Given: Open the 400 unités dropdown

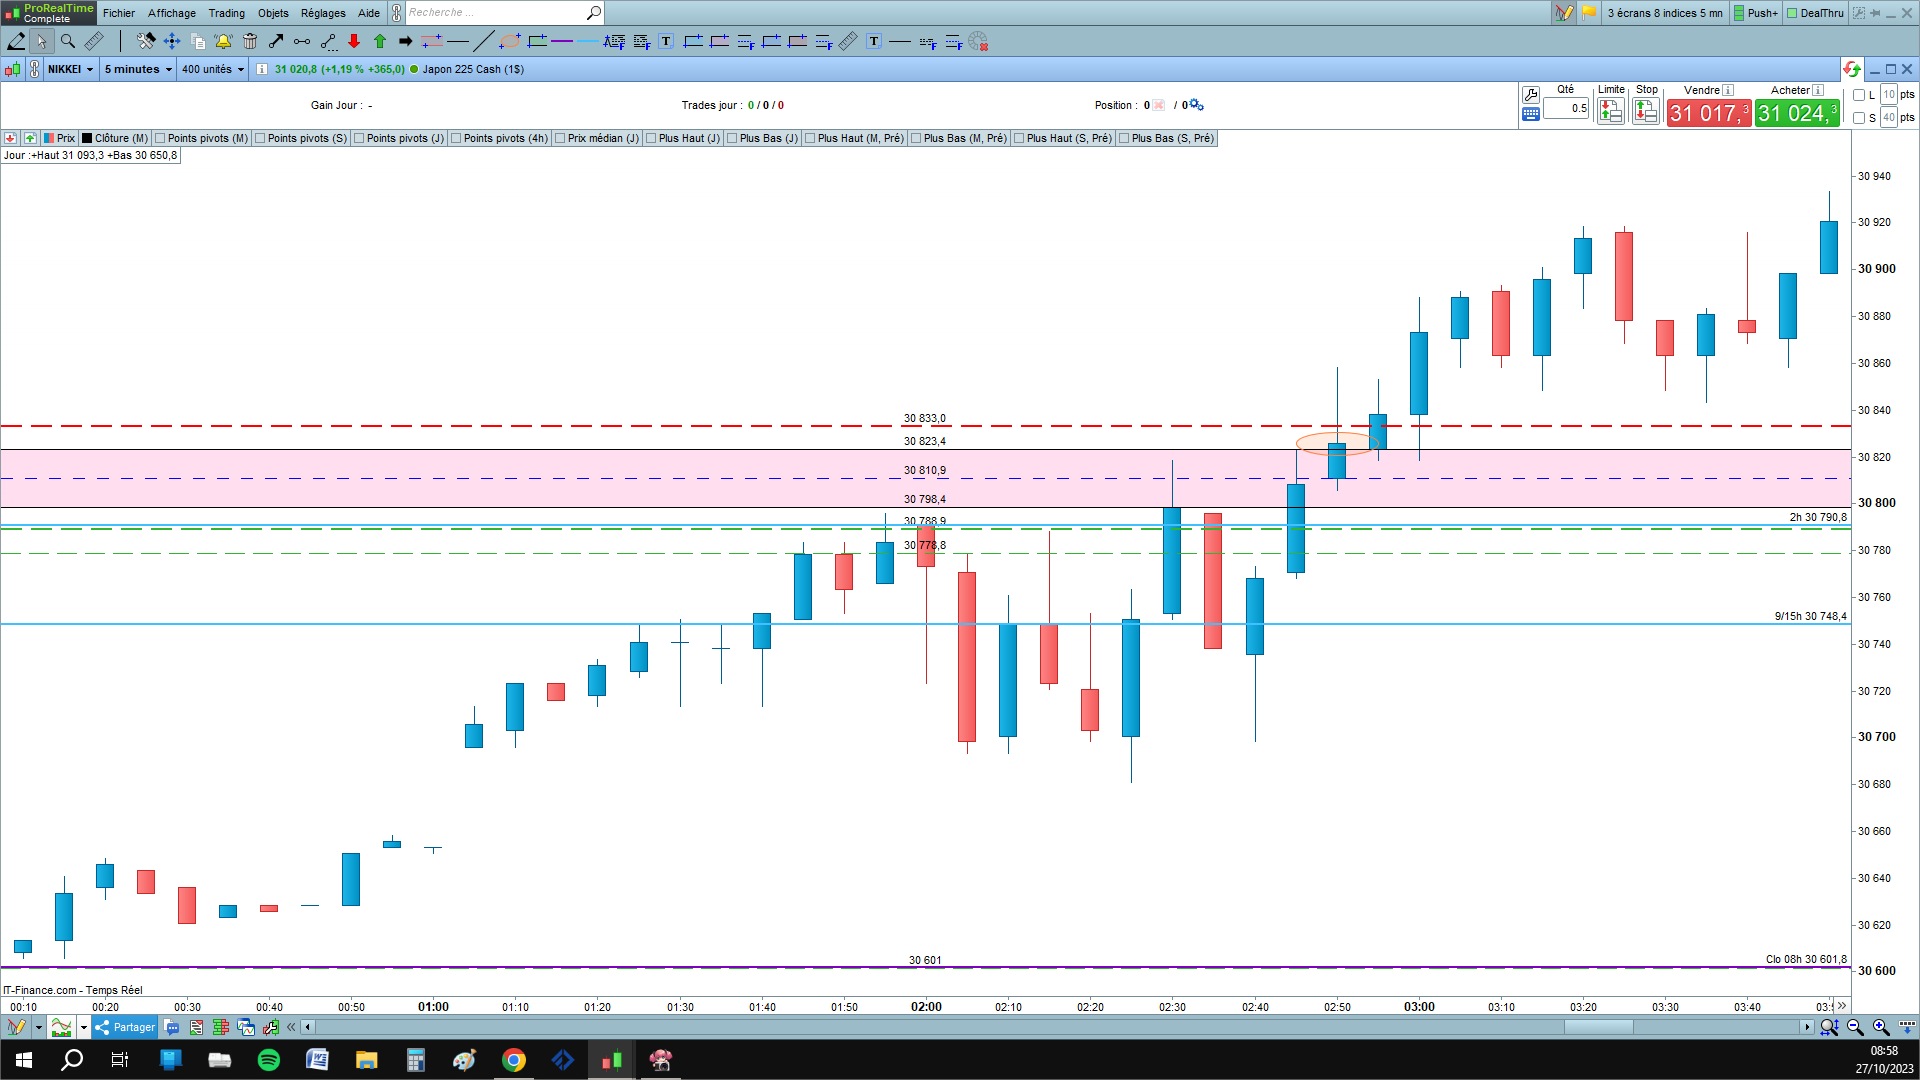Looking at the screenshot, I should point(212,69).
